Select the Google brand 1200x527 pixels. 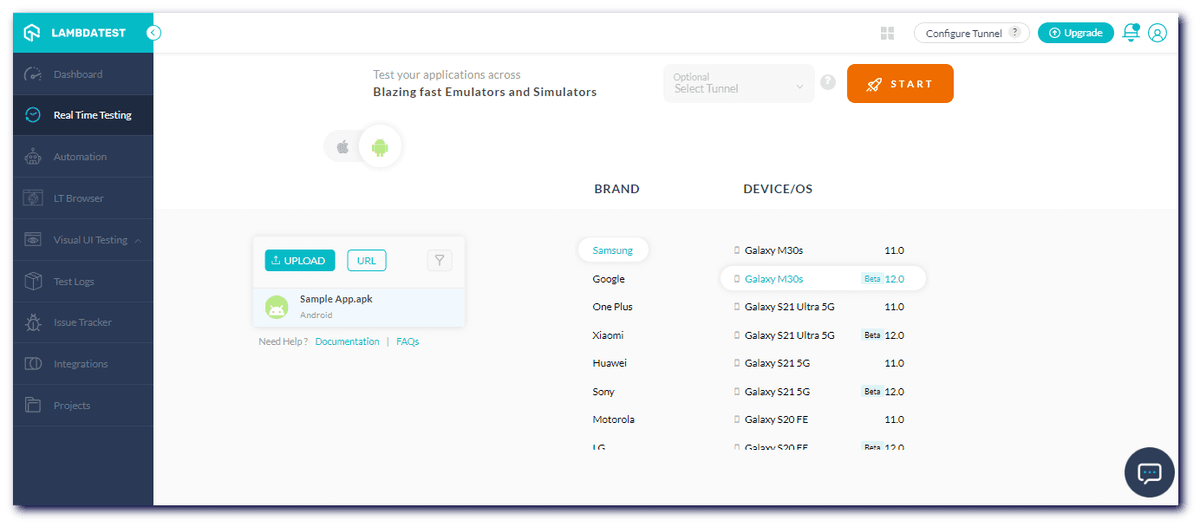coord(609,279)
